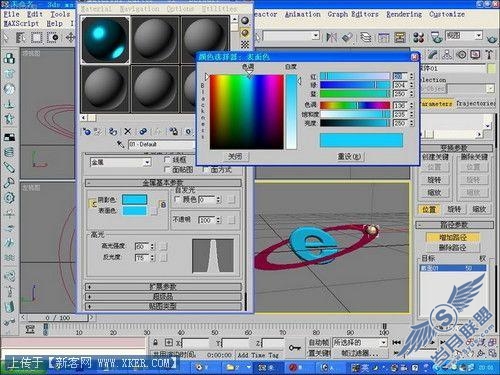Click the 删除路径 delete path button
Viewport: 500px width, 375px height.
[453, 248]
